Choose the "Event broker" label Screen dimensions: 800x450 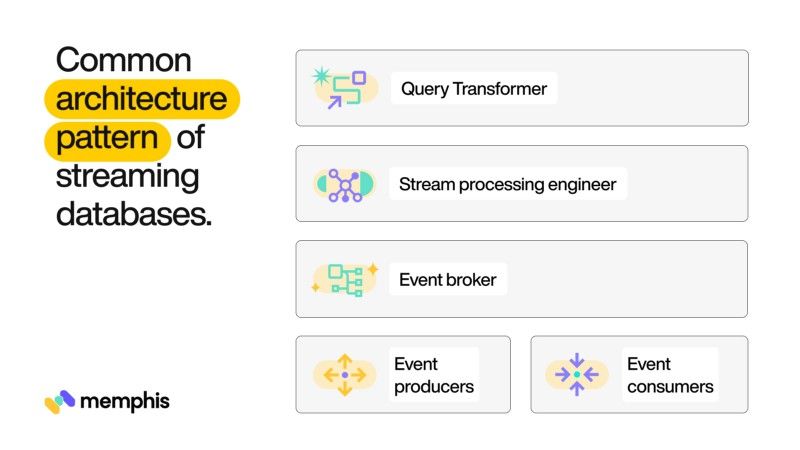point(447,279)
